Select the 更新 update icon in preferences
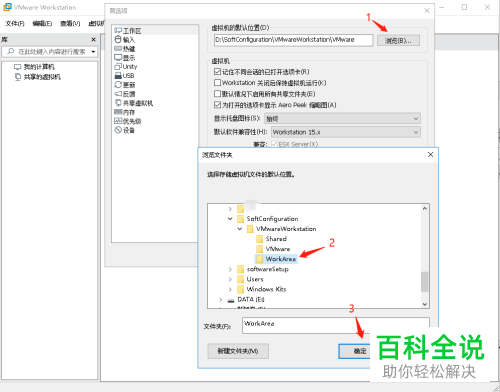Screen dimensions: 500x392 pos(118,85)
